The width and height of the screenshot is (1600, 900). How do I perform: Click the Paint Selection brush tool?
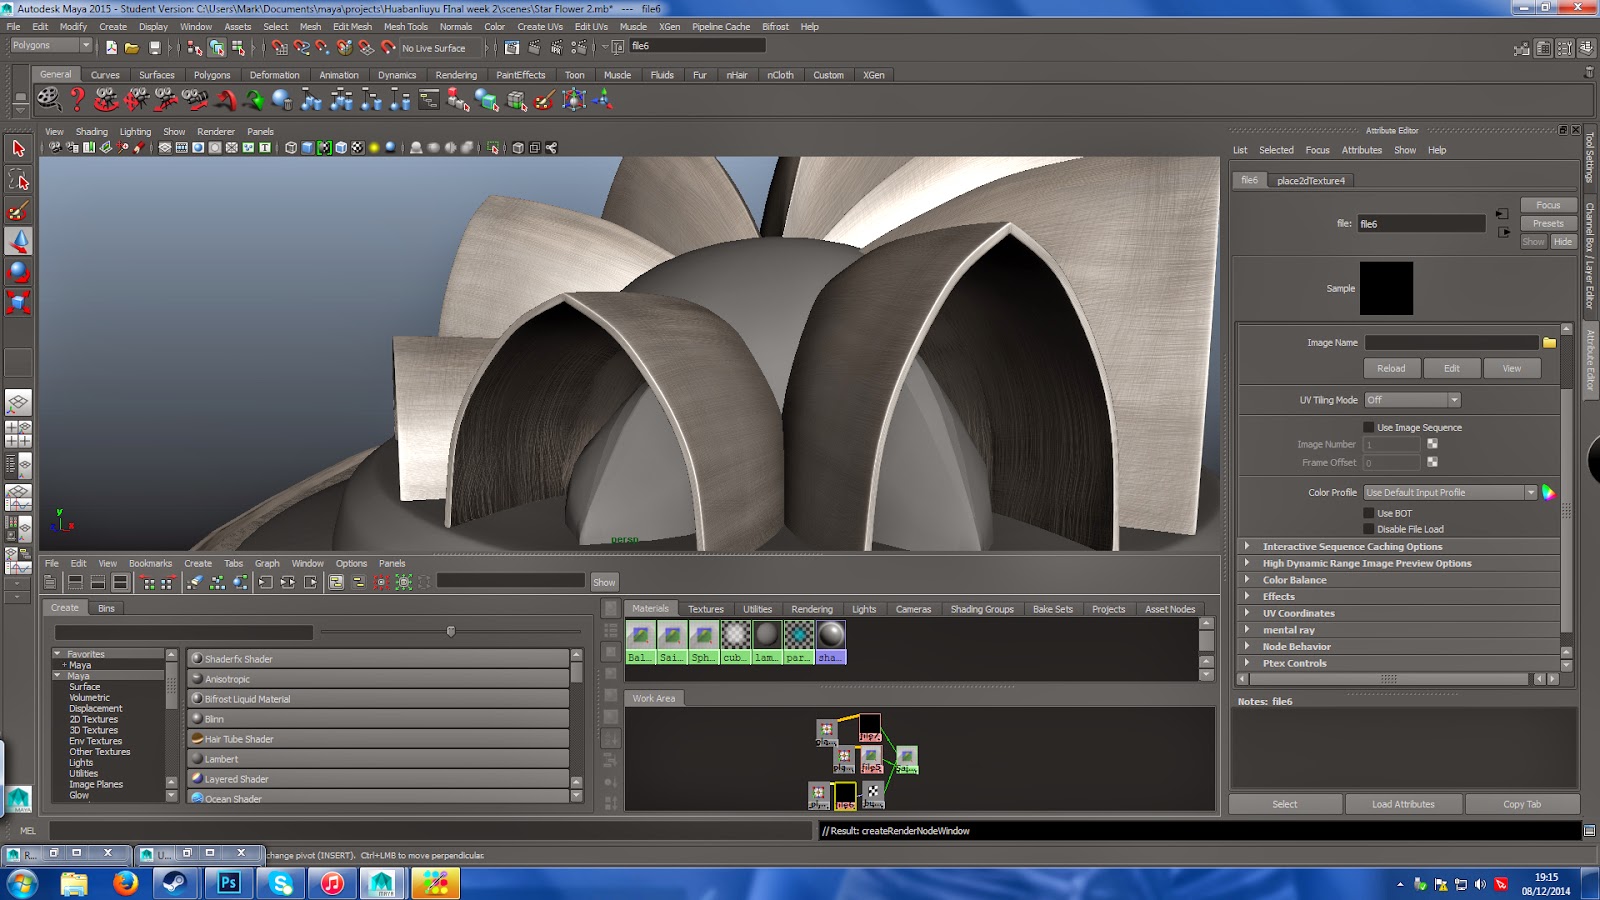click(x=18, y=211)
